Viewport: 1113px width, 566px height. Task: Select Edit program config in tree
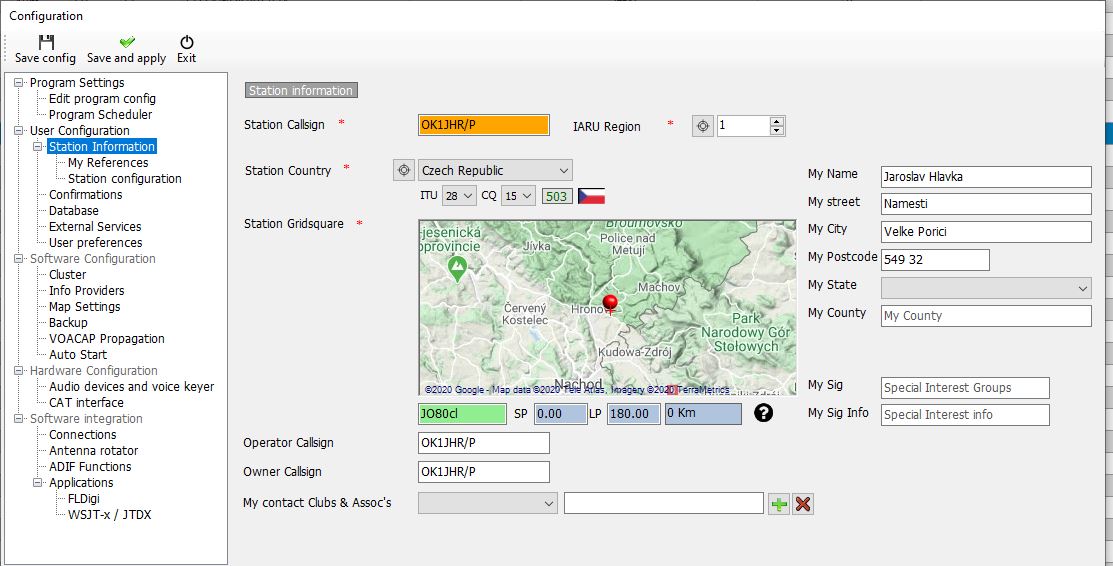[x=102, y=99]
